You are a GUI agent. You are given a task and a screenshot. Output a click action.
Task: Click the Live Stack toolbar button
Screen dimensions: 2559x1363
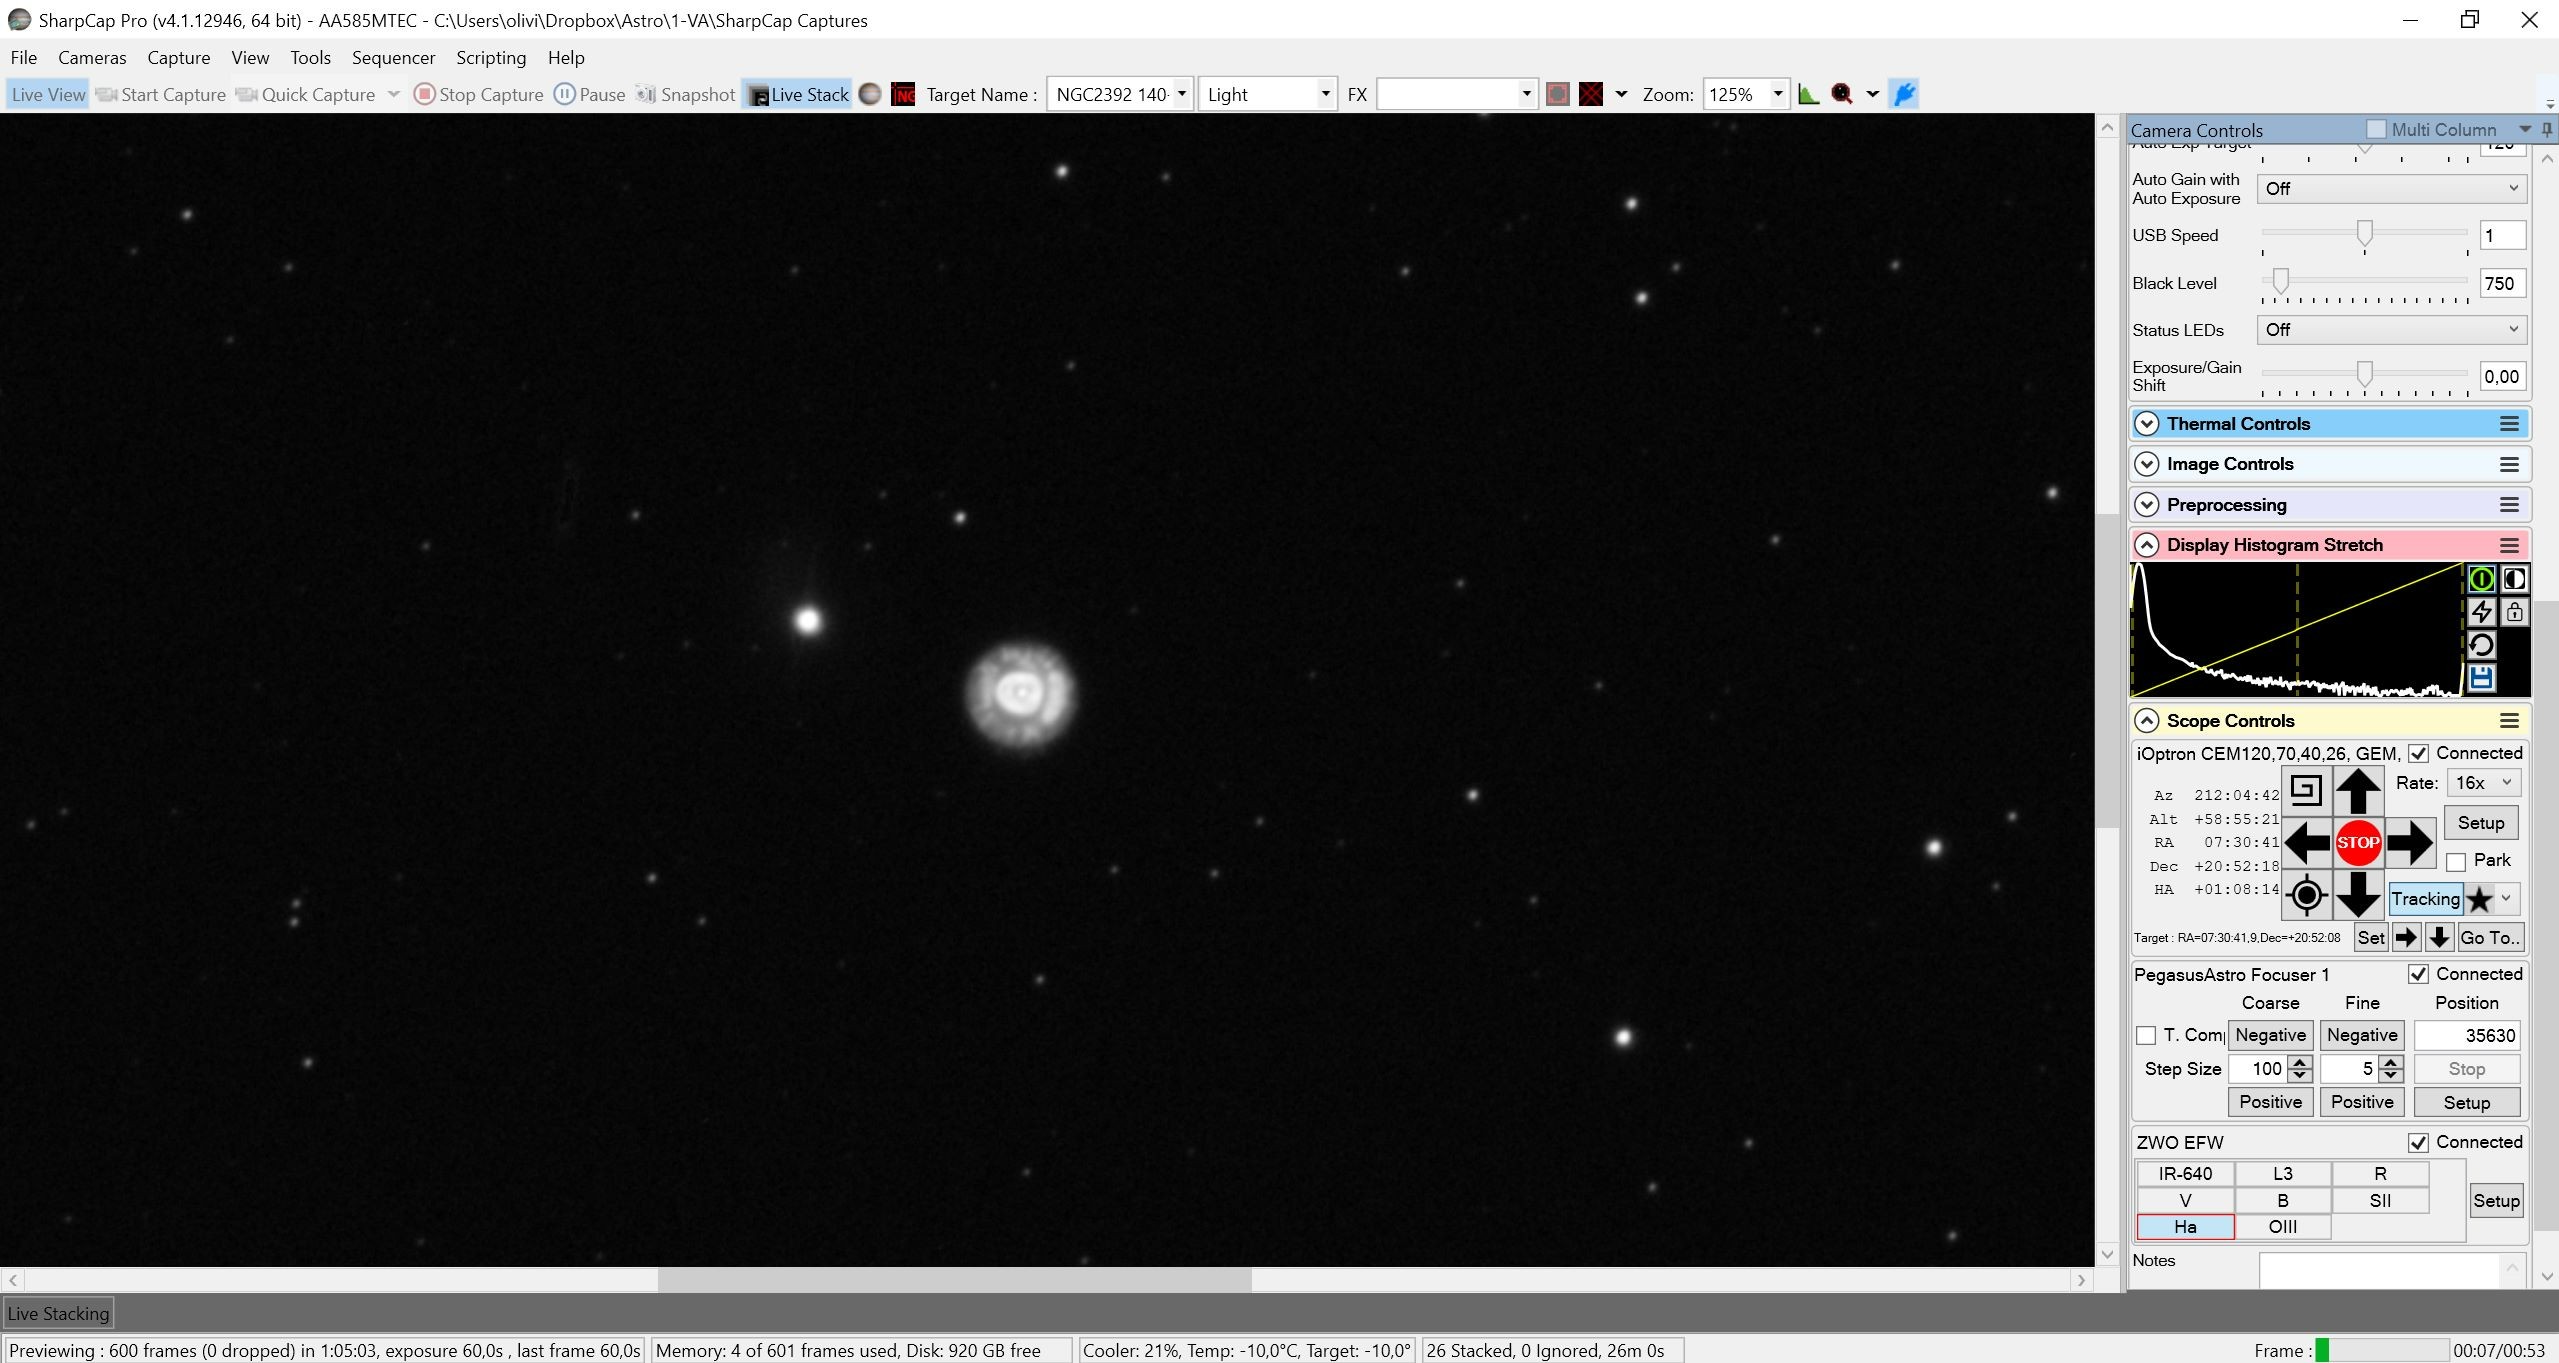[798, 94]
